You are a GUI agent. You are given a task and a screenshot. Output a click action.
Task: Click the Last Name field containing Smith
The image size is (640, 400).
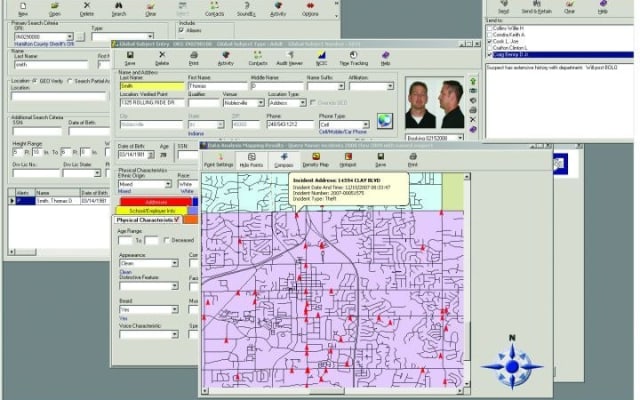click(150, 86)
